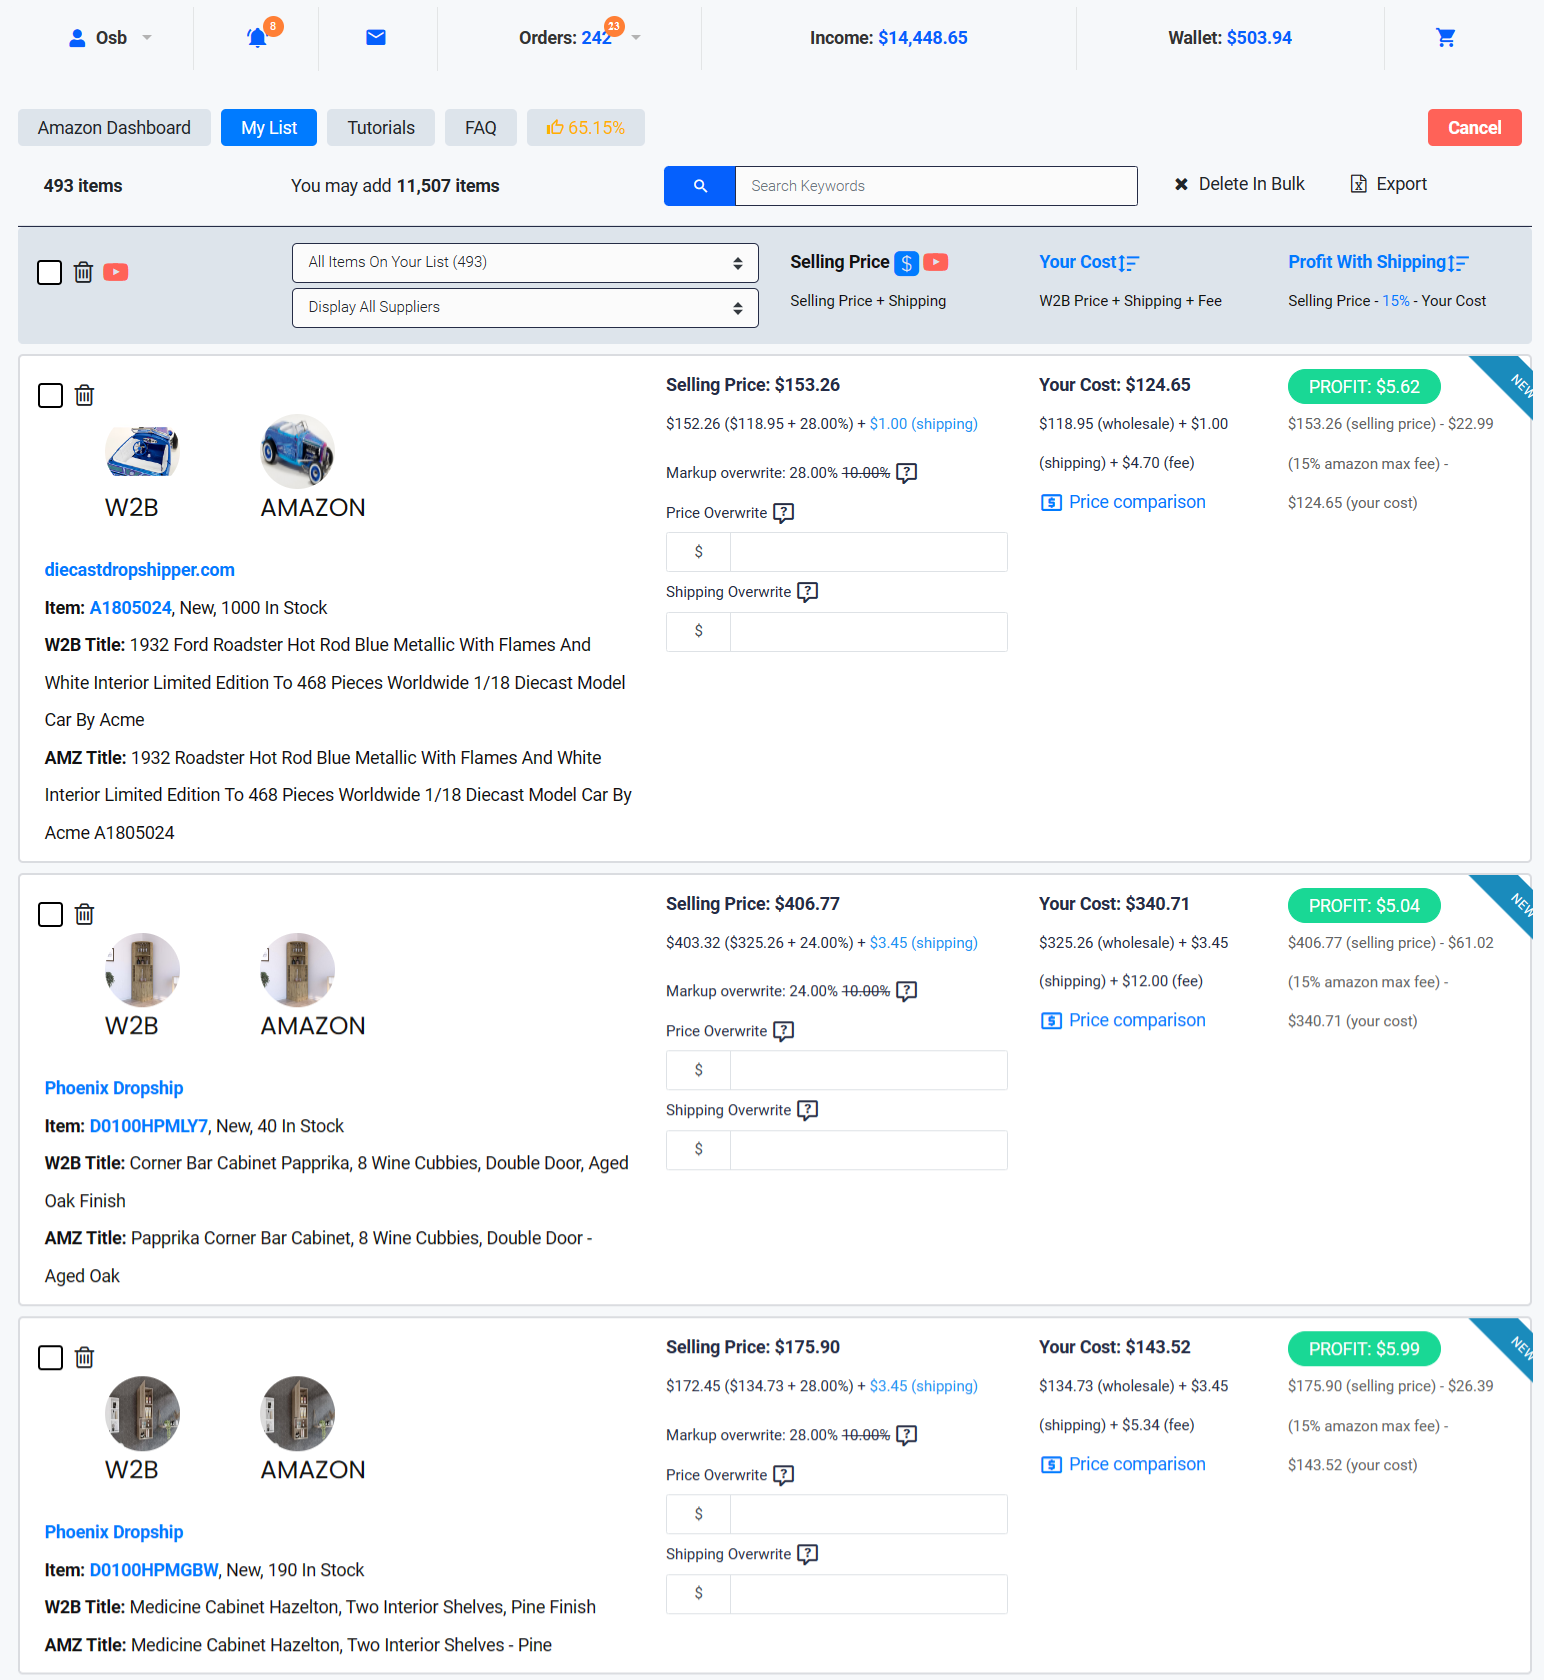
Task: Click the red Cancel button
Action: [x=1475, y=128]
